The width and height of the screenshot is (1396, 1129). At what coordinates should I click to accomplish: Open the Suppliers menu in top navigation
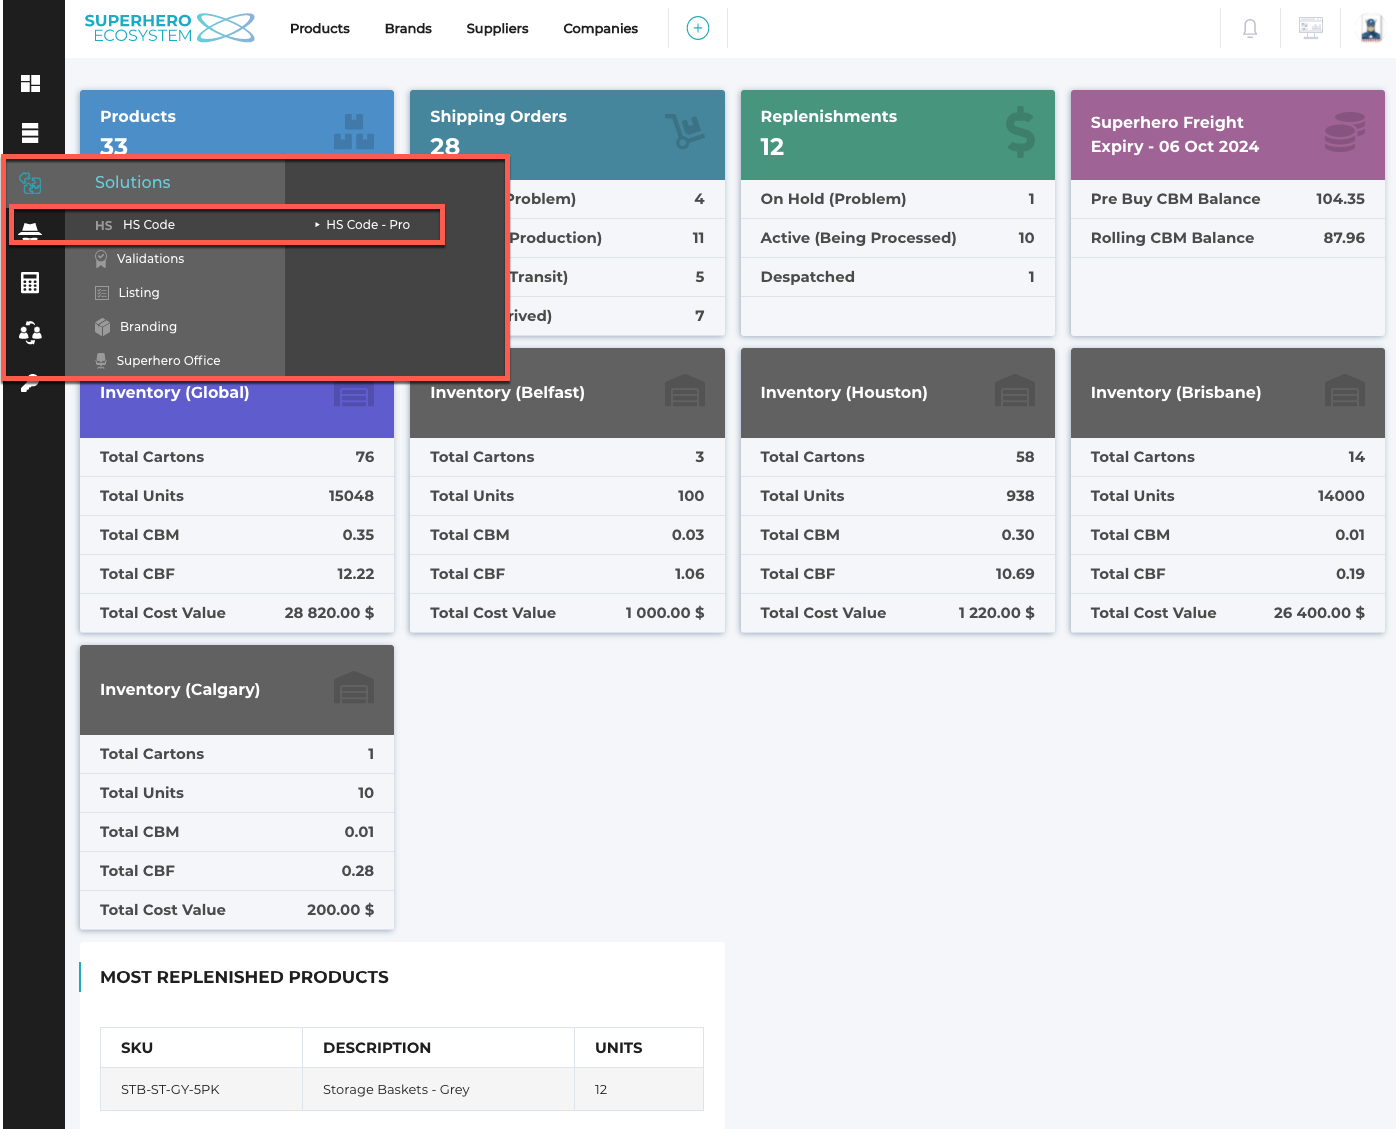point(497,28)
